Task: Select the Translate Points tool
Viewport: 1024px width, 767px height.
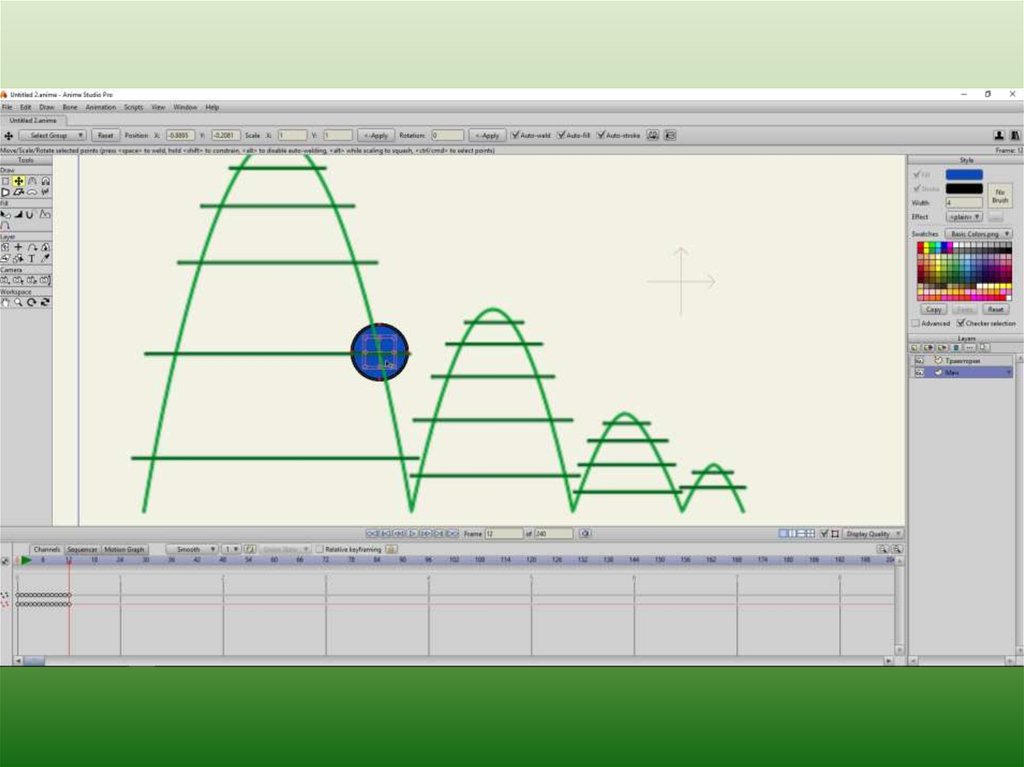Action: [19, 181]
